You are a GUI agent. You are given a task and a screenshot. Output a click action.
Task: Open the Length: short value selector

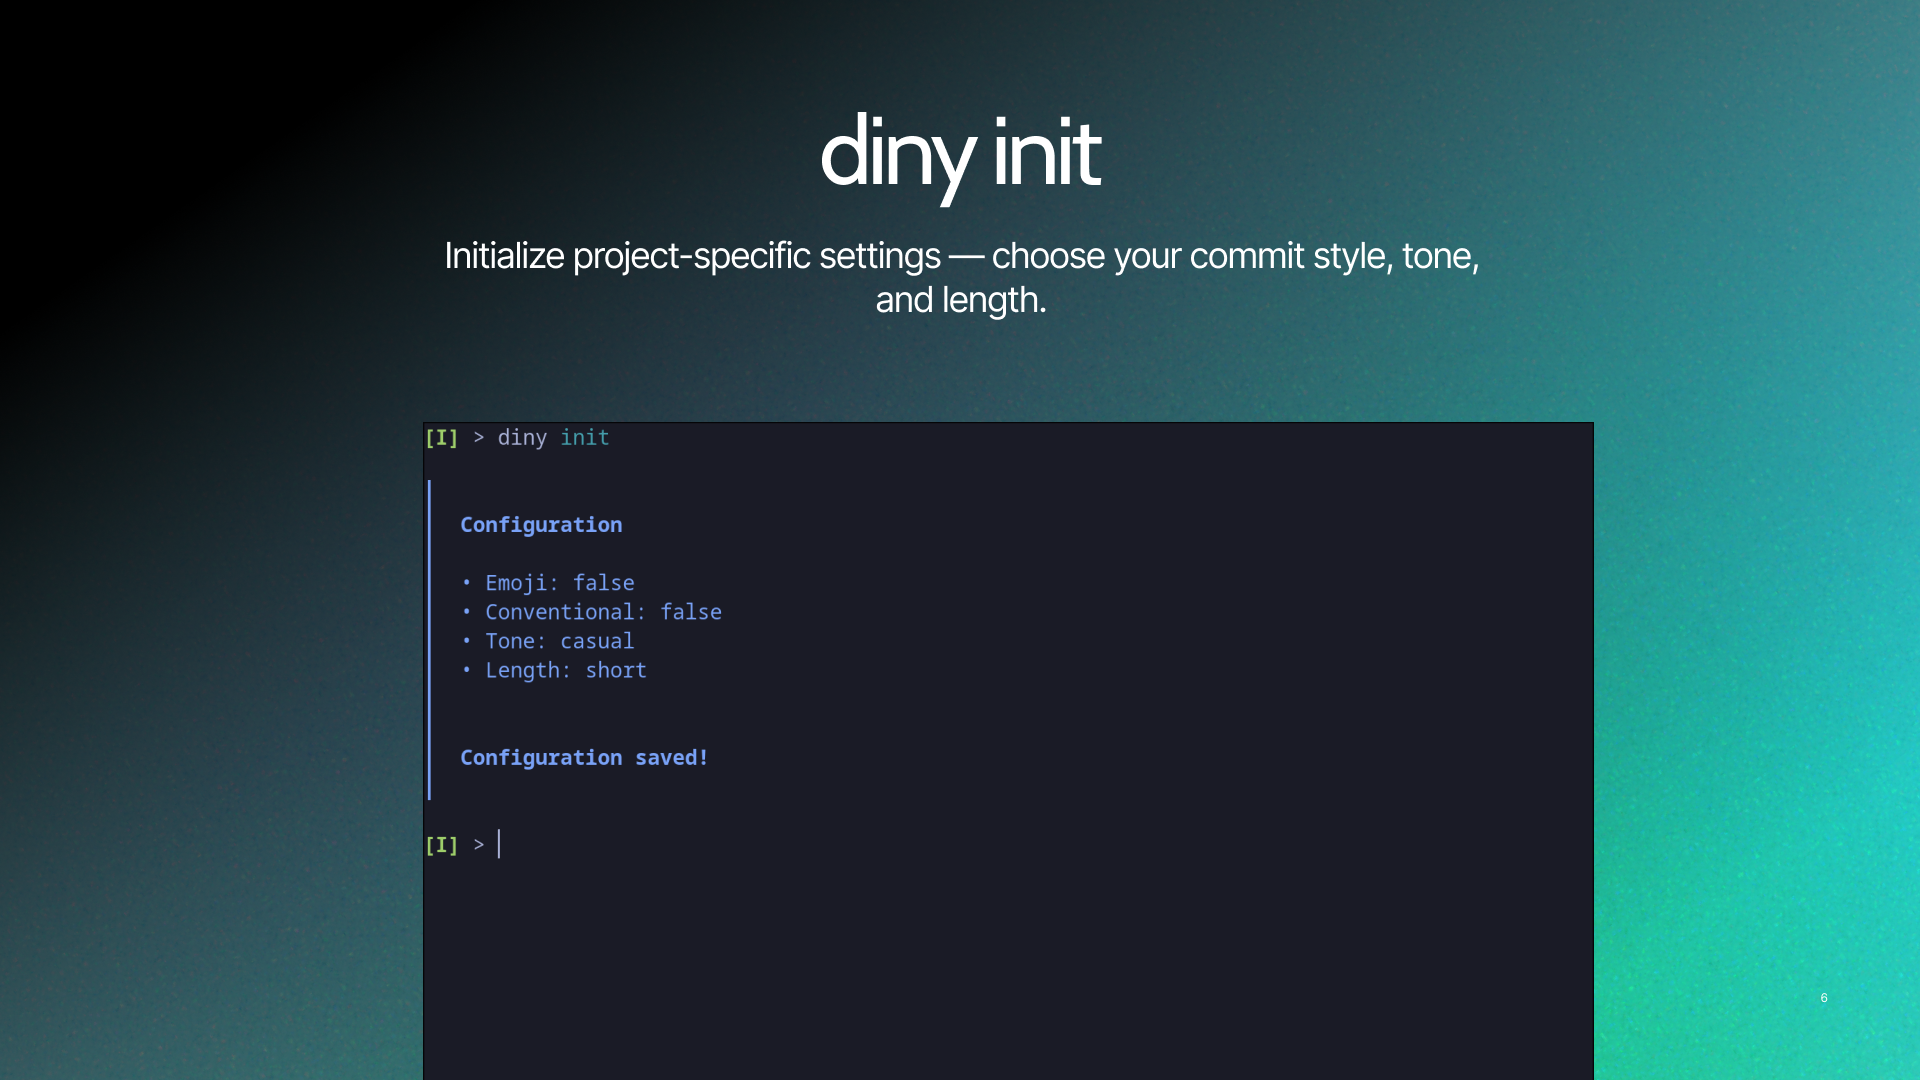click(x=615, y=670)
